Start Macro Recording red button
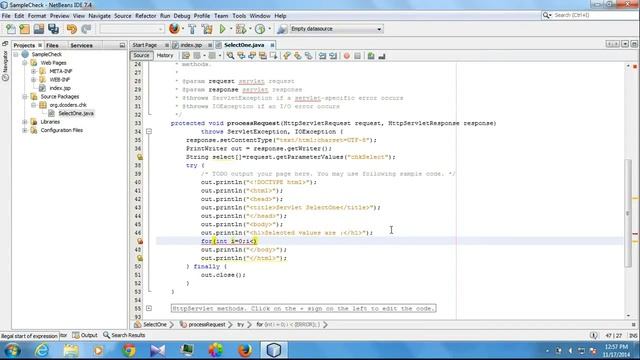640x360 pixels. click(x=347, y=56)
